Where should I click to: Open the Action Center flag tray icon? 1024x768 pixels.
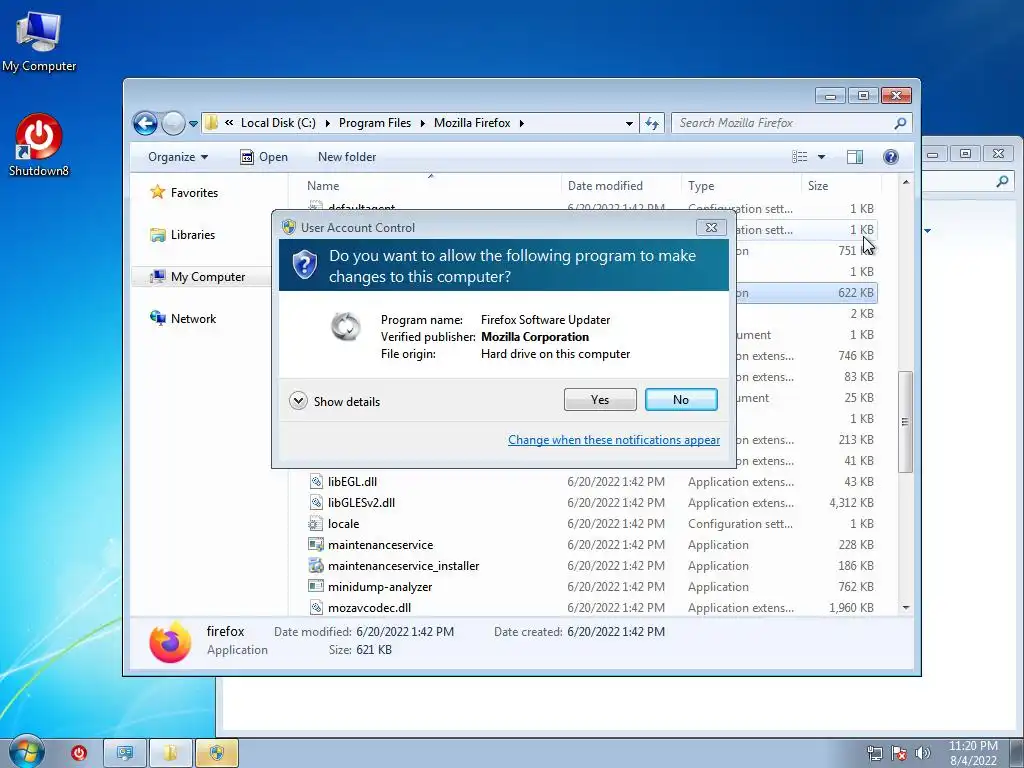pos(899,753)
